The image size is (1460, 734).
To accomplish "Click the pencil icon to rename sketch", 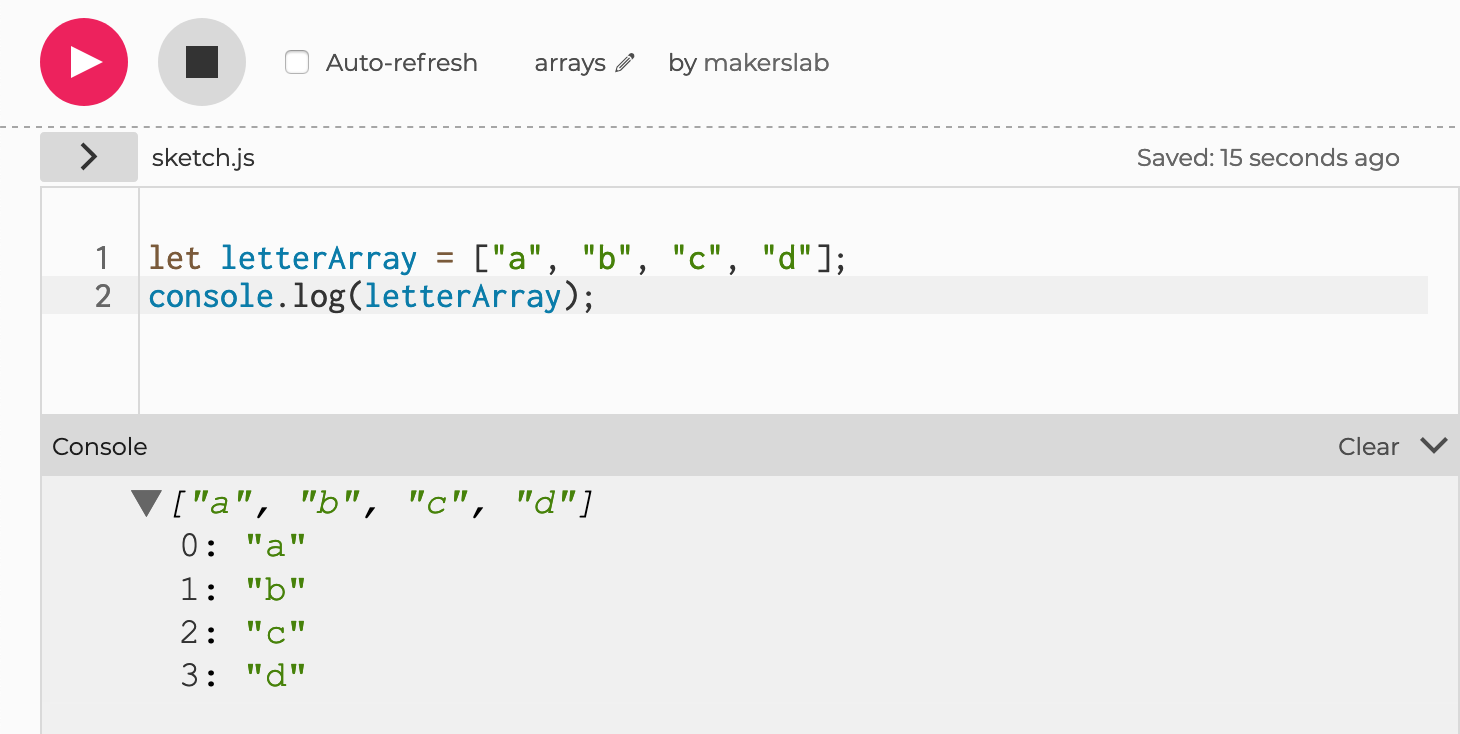I will click(625, 63).
